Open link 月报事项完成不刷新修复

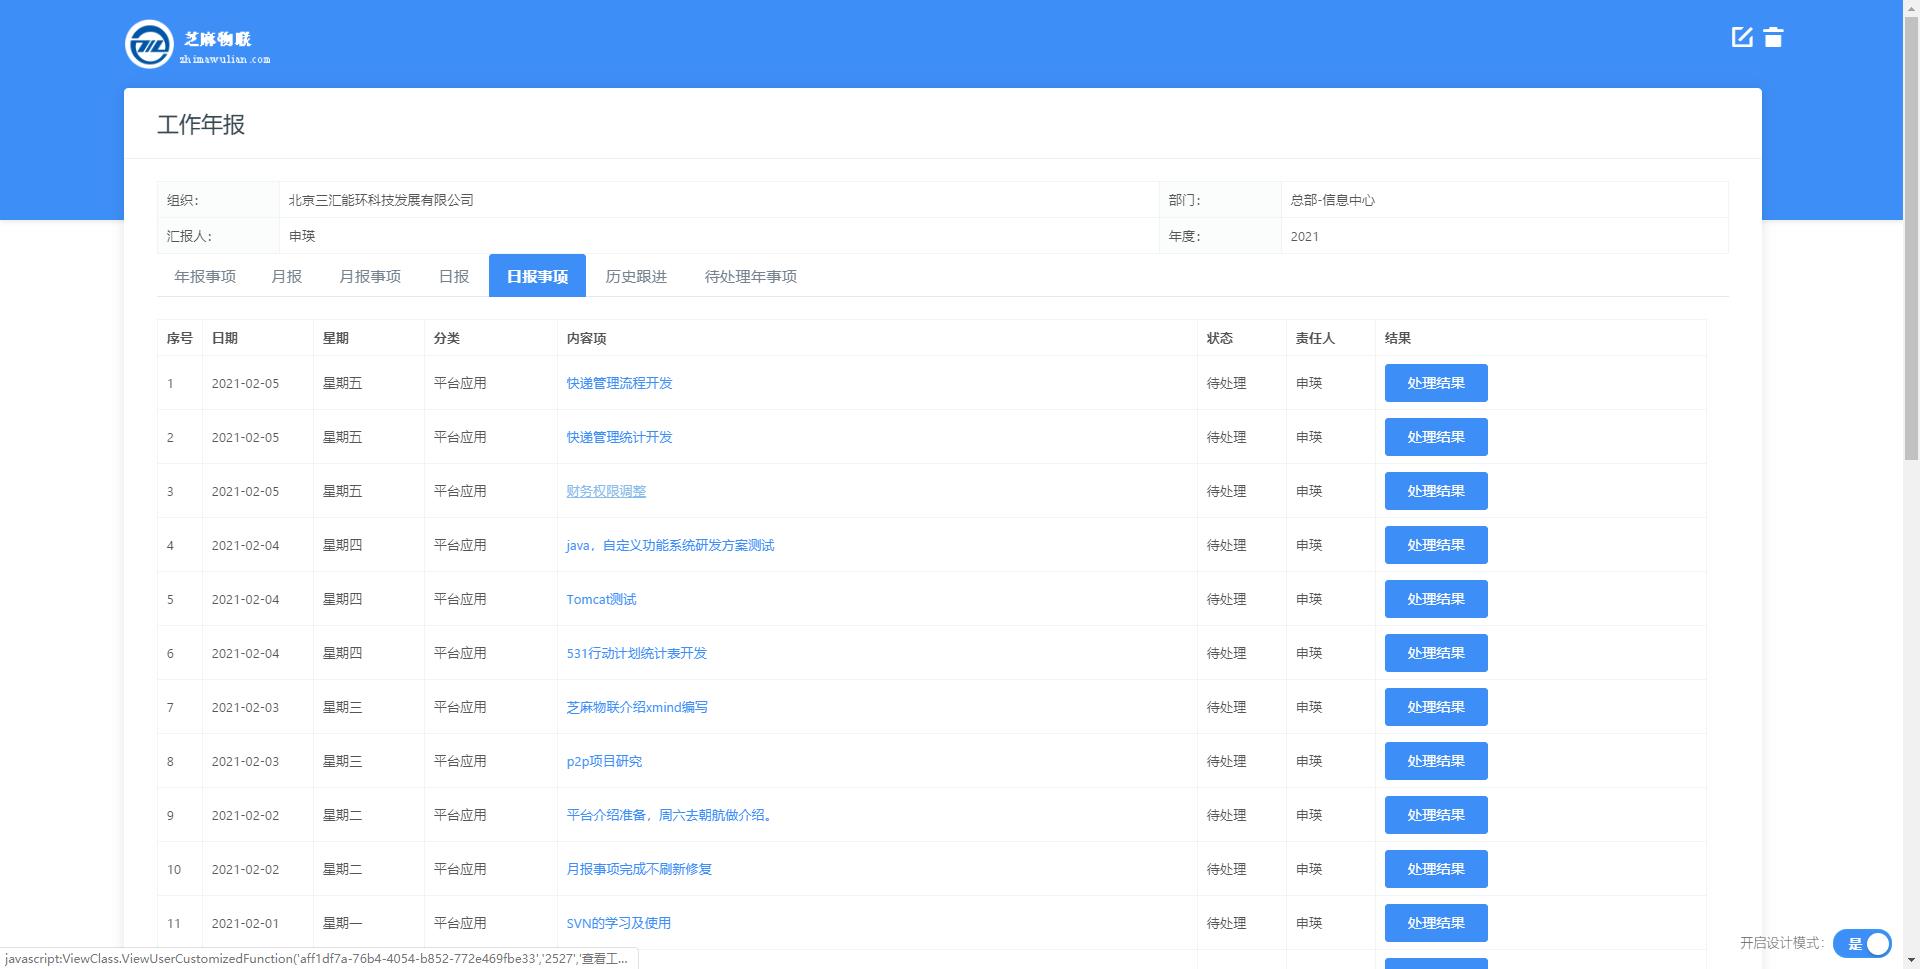point(639,869)
